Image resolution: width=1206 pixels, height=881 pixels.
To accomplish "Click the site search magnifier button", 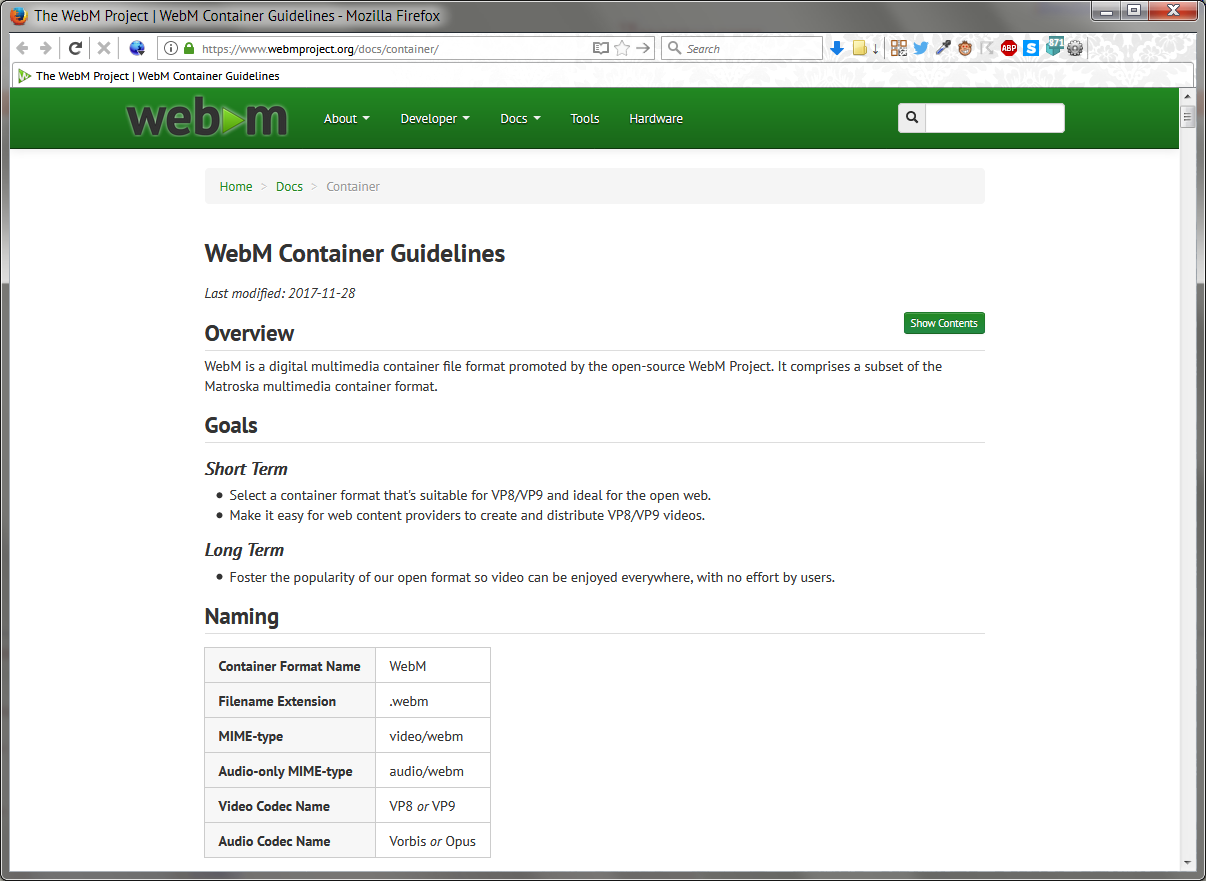I will point(912,118).
